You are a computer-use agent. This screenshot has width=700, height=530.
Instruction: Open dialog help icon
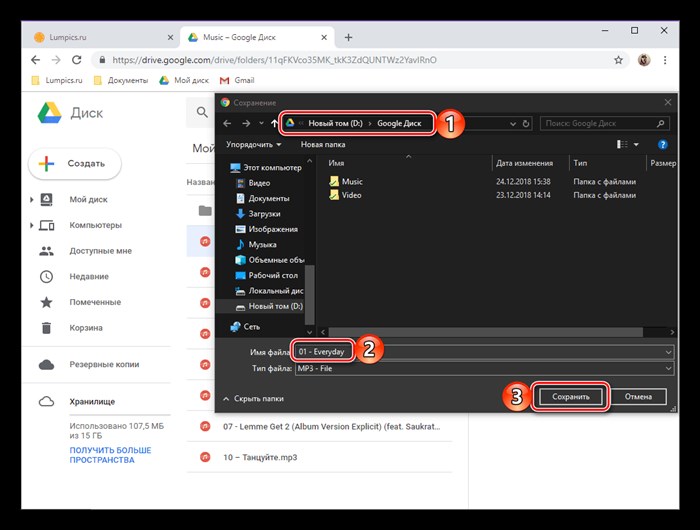point(662,145)
